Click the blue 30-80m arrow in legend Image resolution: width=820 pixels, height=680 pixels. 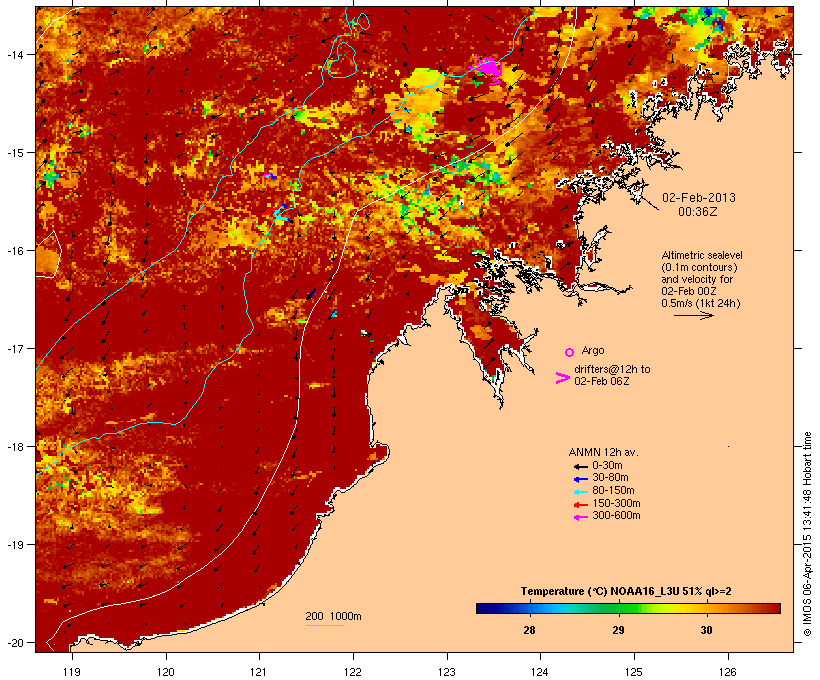pos(581,479)
